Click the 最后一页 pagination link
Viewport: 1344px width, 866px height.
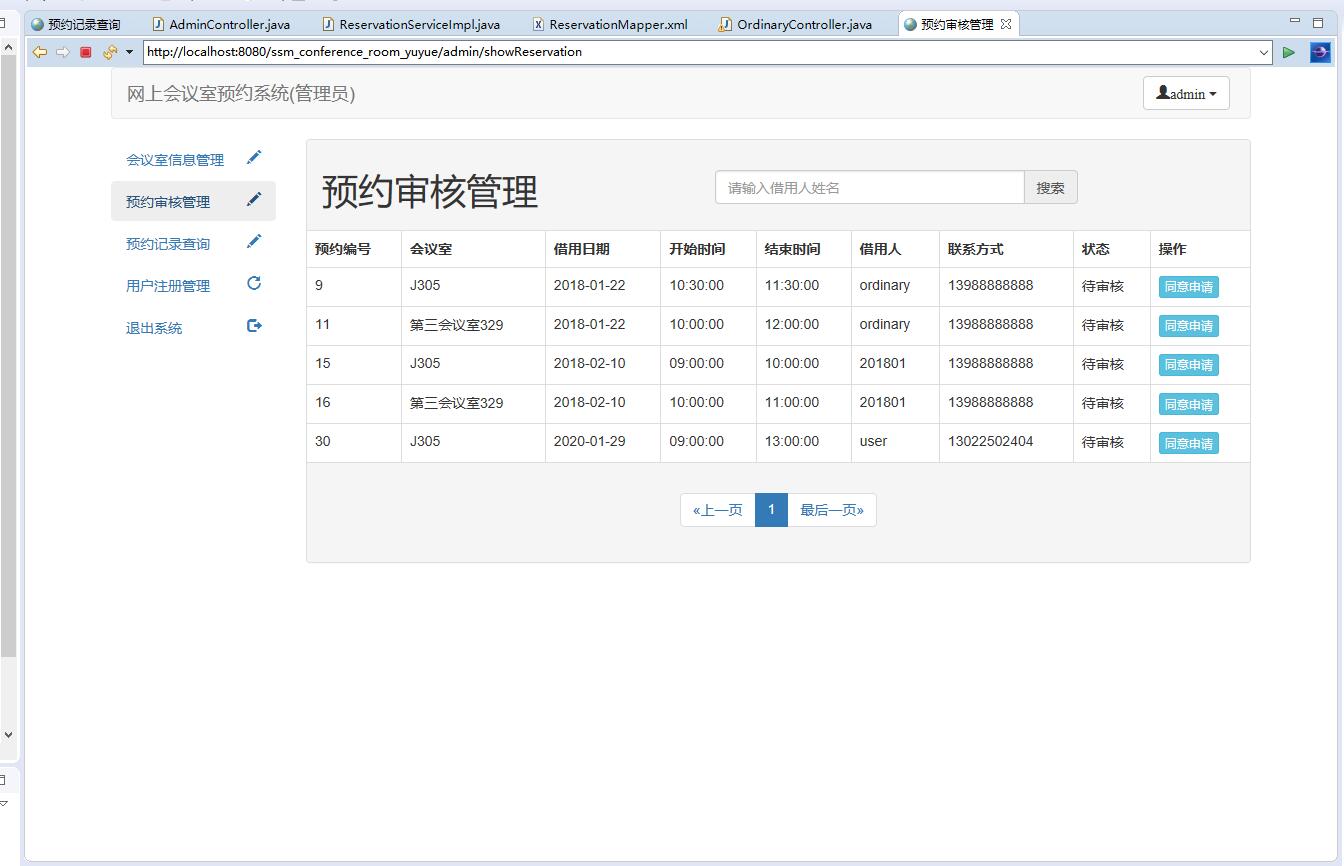(831, 510)
